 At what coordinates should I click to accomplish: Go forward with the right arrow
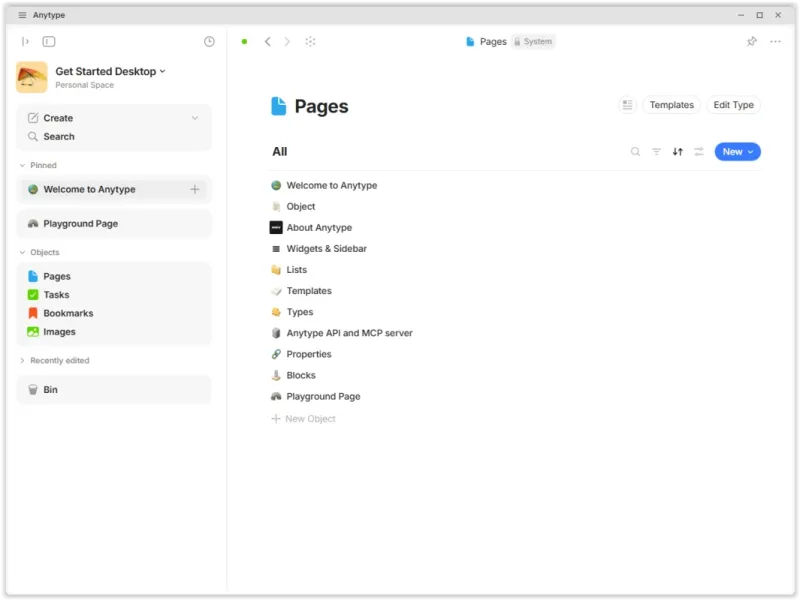point(287,41)
